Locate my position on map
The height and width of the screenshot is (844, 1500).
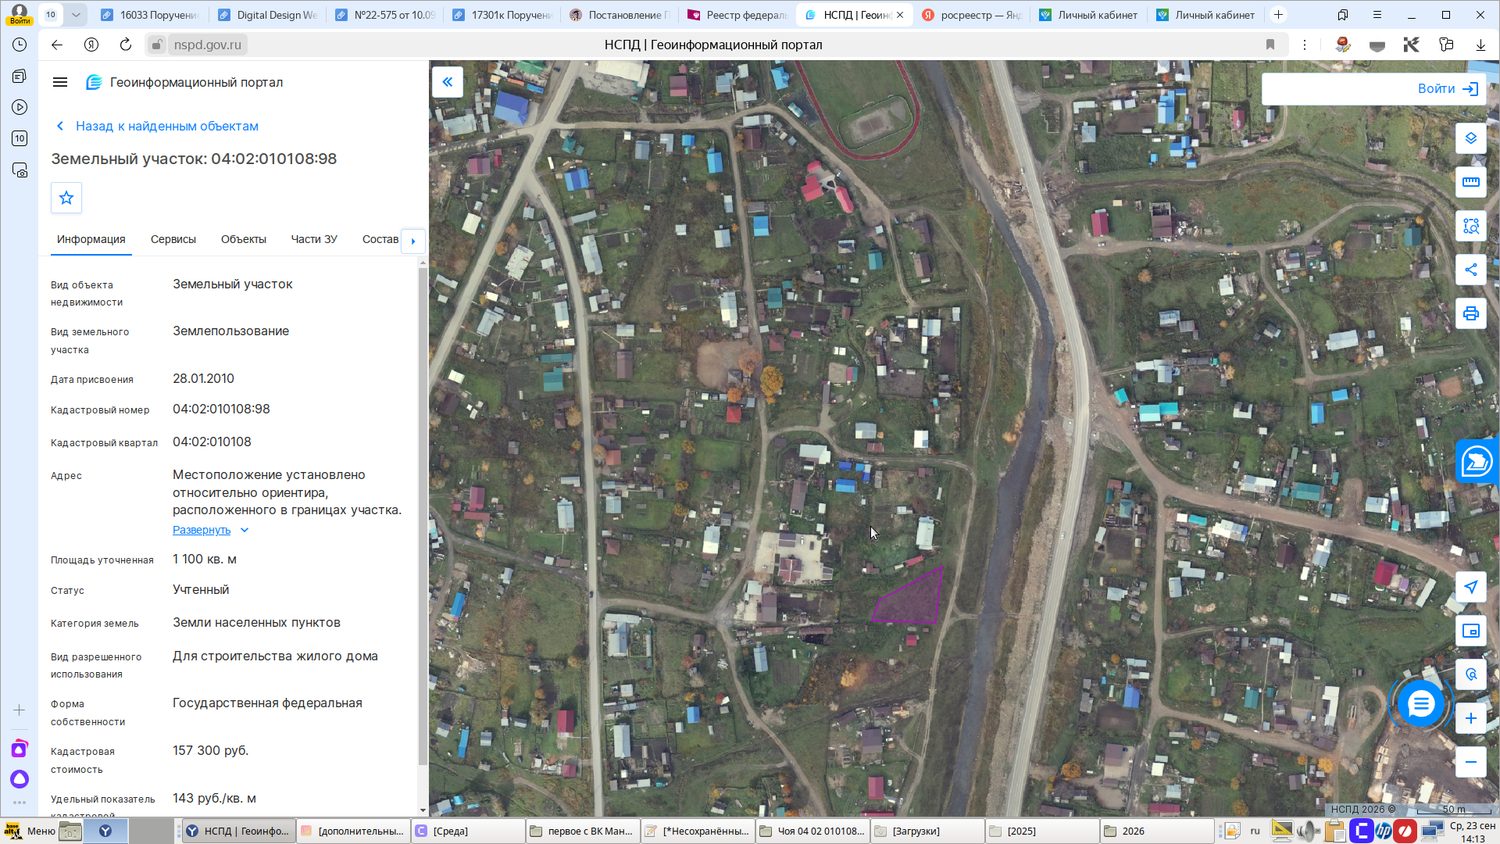pos(1470,587)
